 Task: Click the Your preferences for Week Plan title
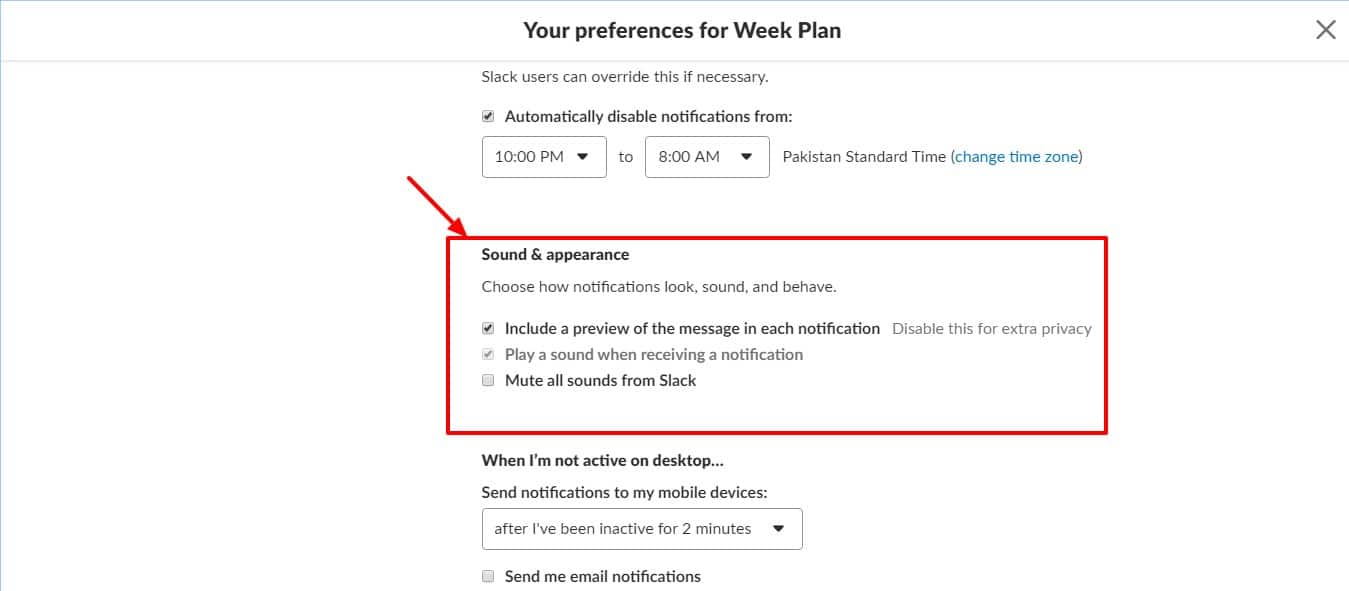coord(682,31)
